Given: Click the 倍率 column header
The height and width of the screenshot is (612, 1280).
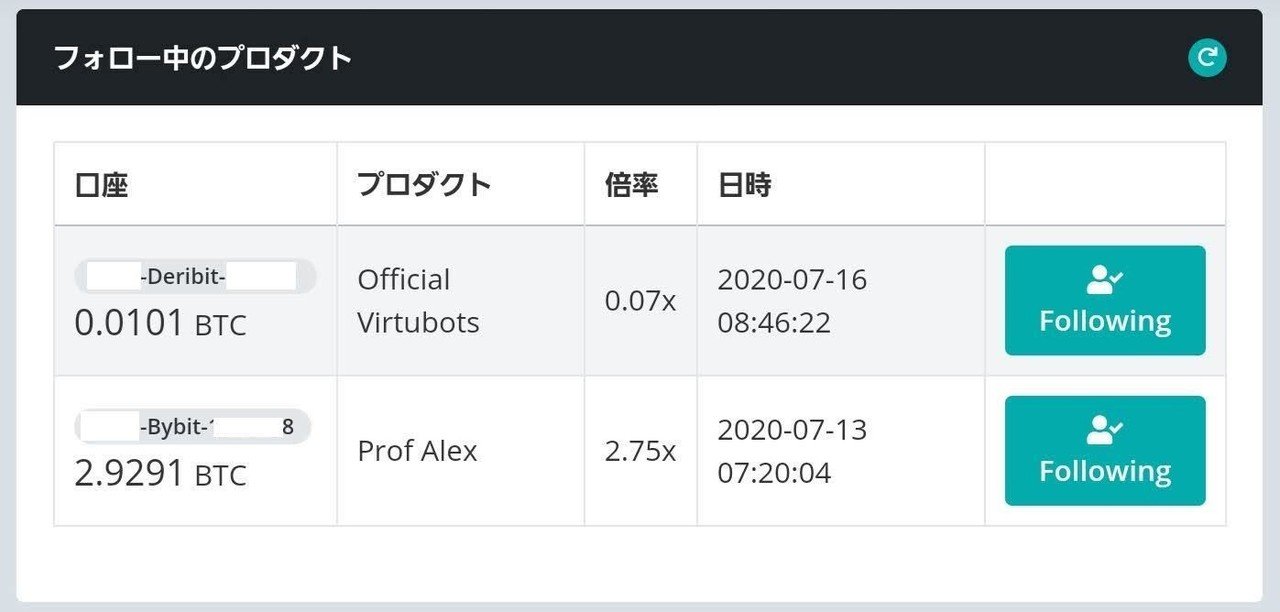Looking at the screenshot, I should coord(632,185).
